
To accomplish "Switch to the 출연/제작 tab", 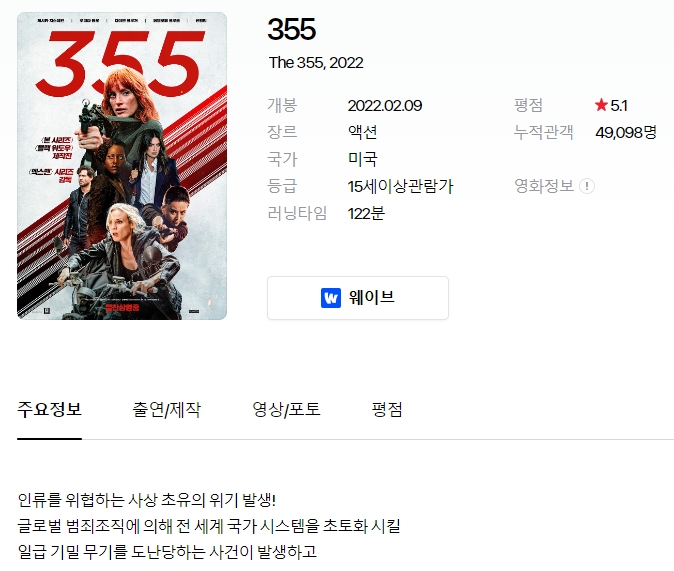I will click(x=166, y=409).
